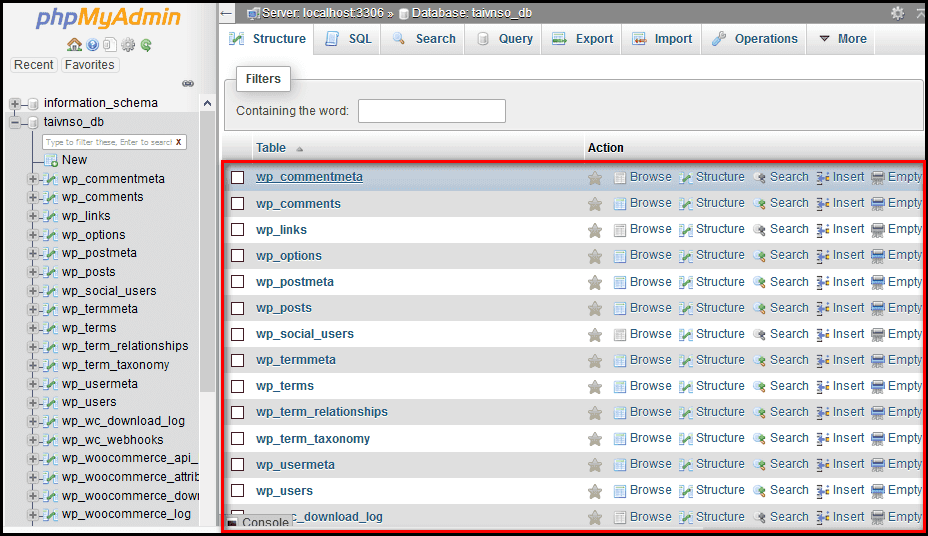Tick the wp_users checkbox
This screenshot has height=536, width=928.
(237, 490)
